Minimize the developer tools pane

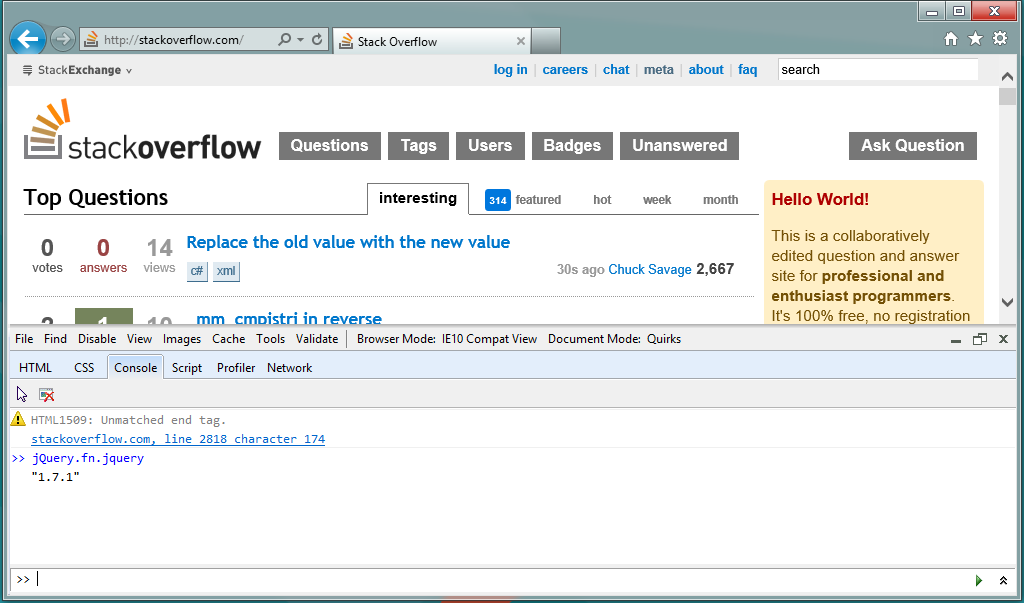click(955, 339)
